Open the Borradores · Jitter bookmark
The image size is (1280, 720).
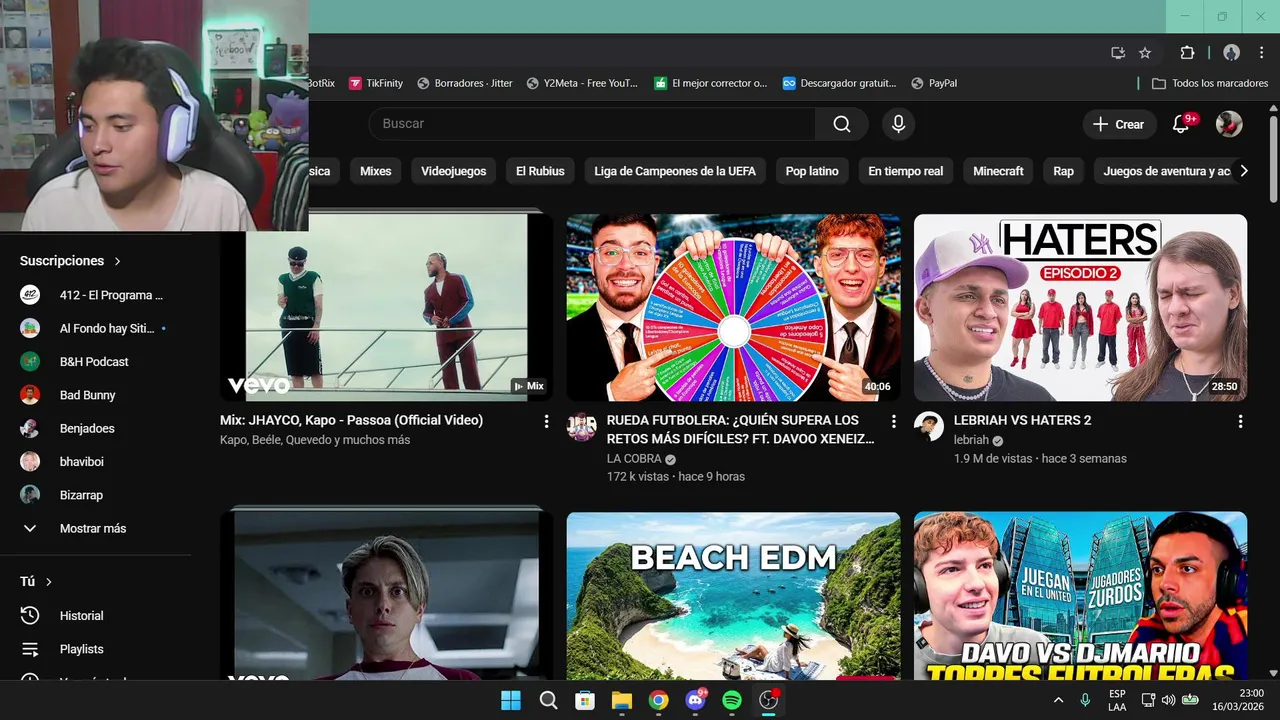(465, 83)
